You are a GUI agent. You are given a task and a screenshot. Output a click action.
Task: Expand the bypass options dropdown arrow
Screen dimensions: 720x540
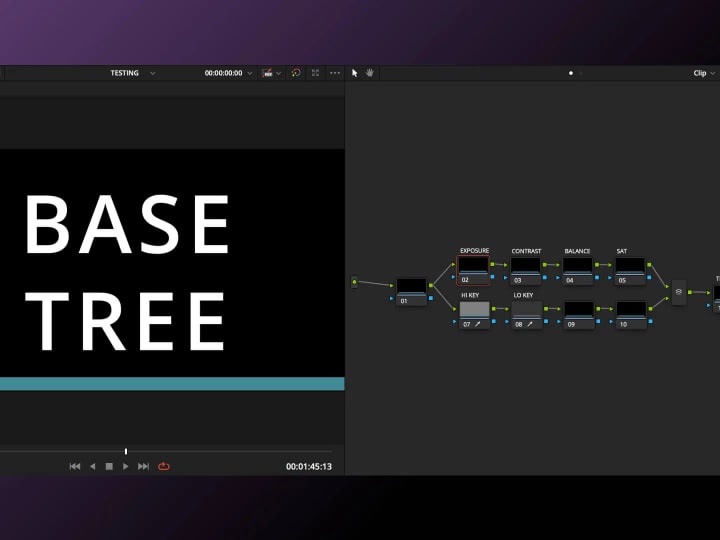[278, 73]
